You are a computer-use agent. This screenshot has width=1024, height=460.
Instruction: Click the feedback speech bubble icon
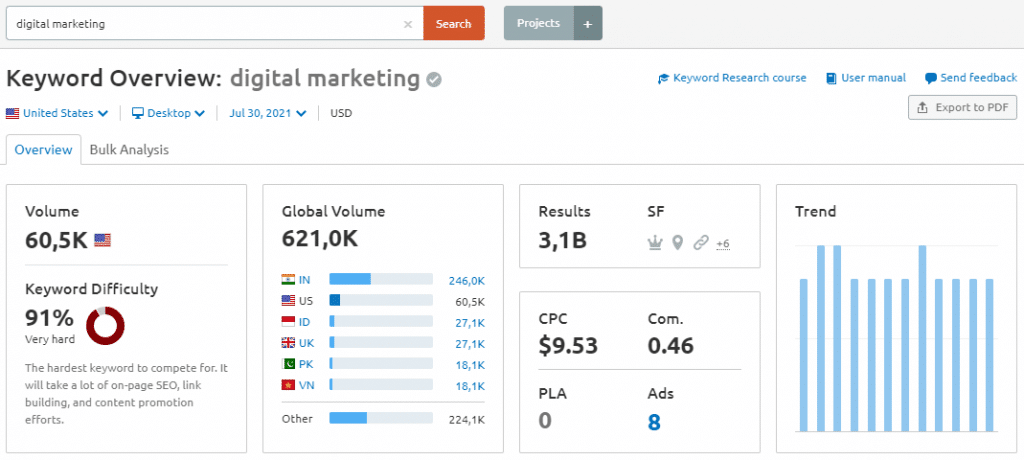(x=931, y=78)
